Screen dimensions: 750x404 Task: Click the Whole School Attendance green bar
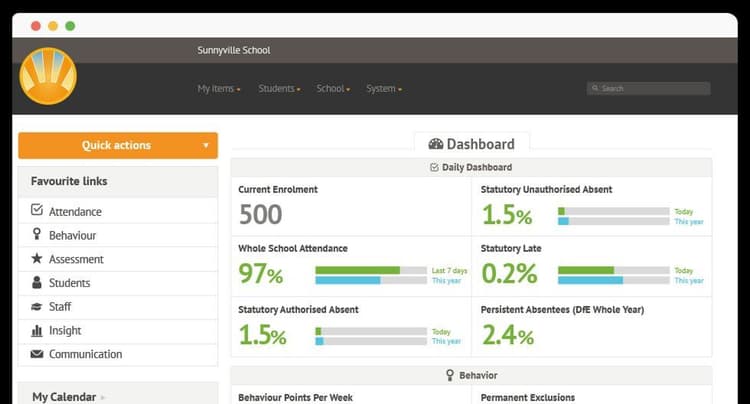point(357,270)
